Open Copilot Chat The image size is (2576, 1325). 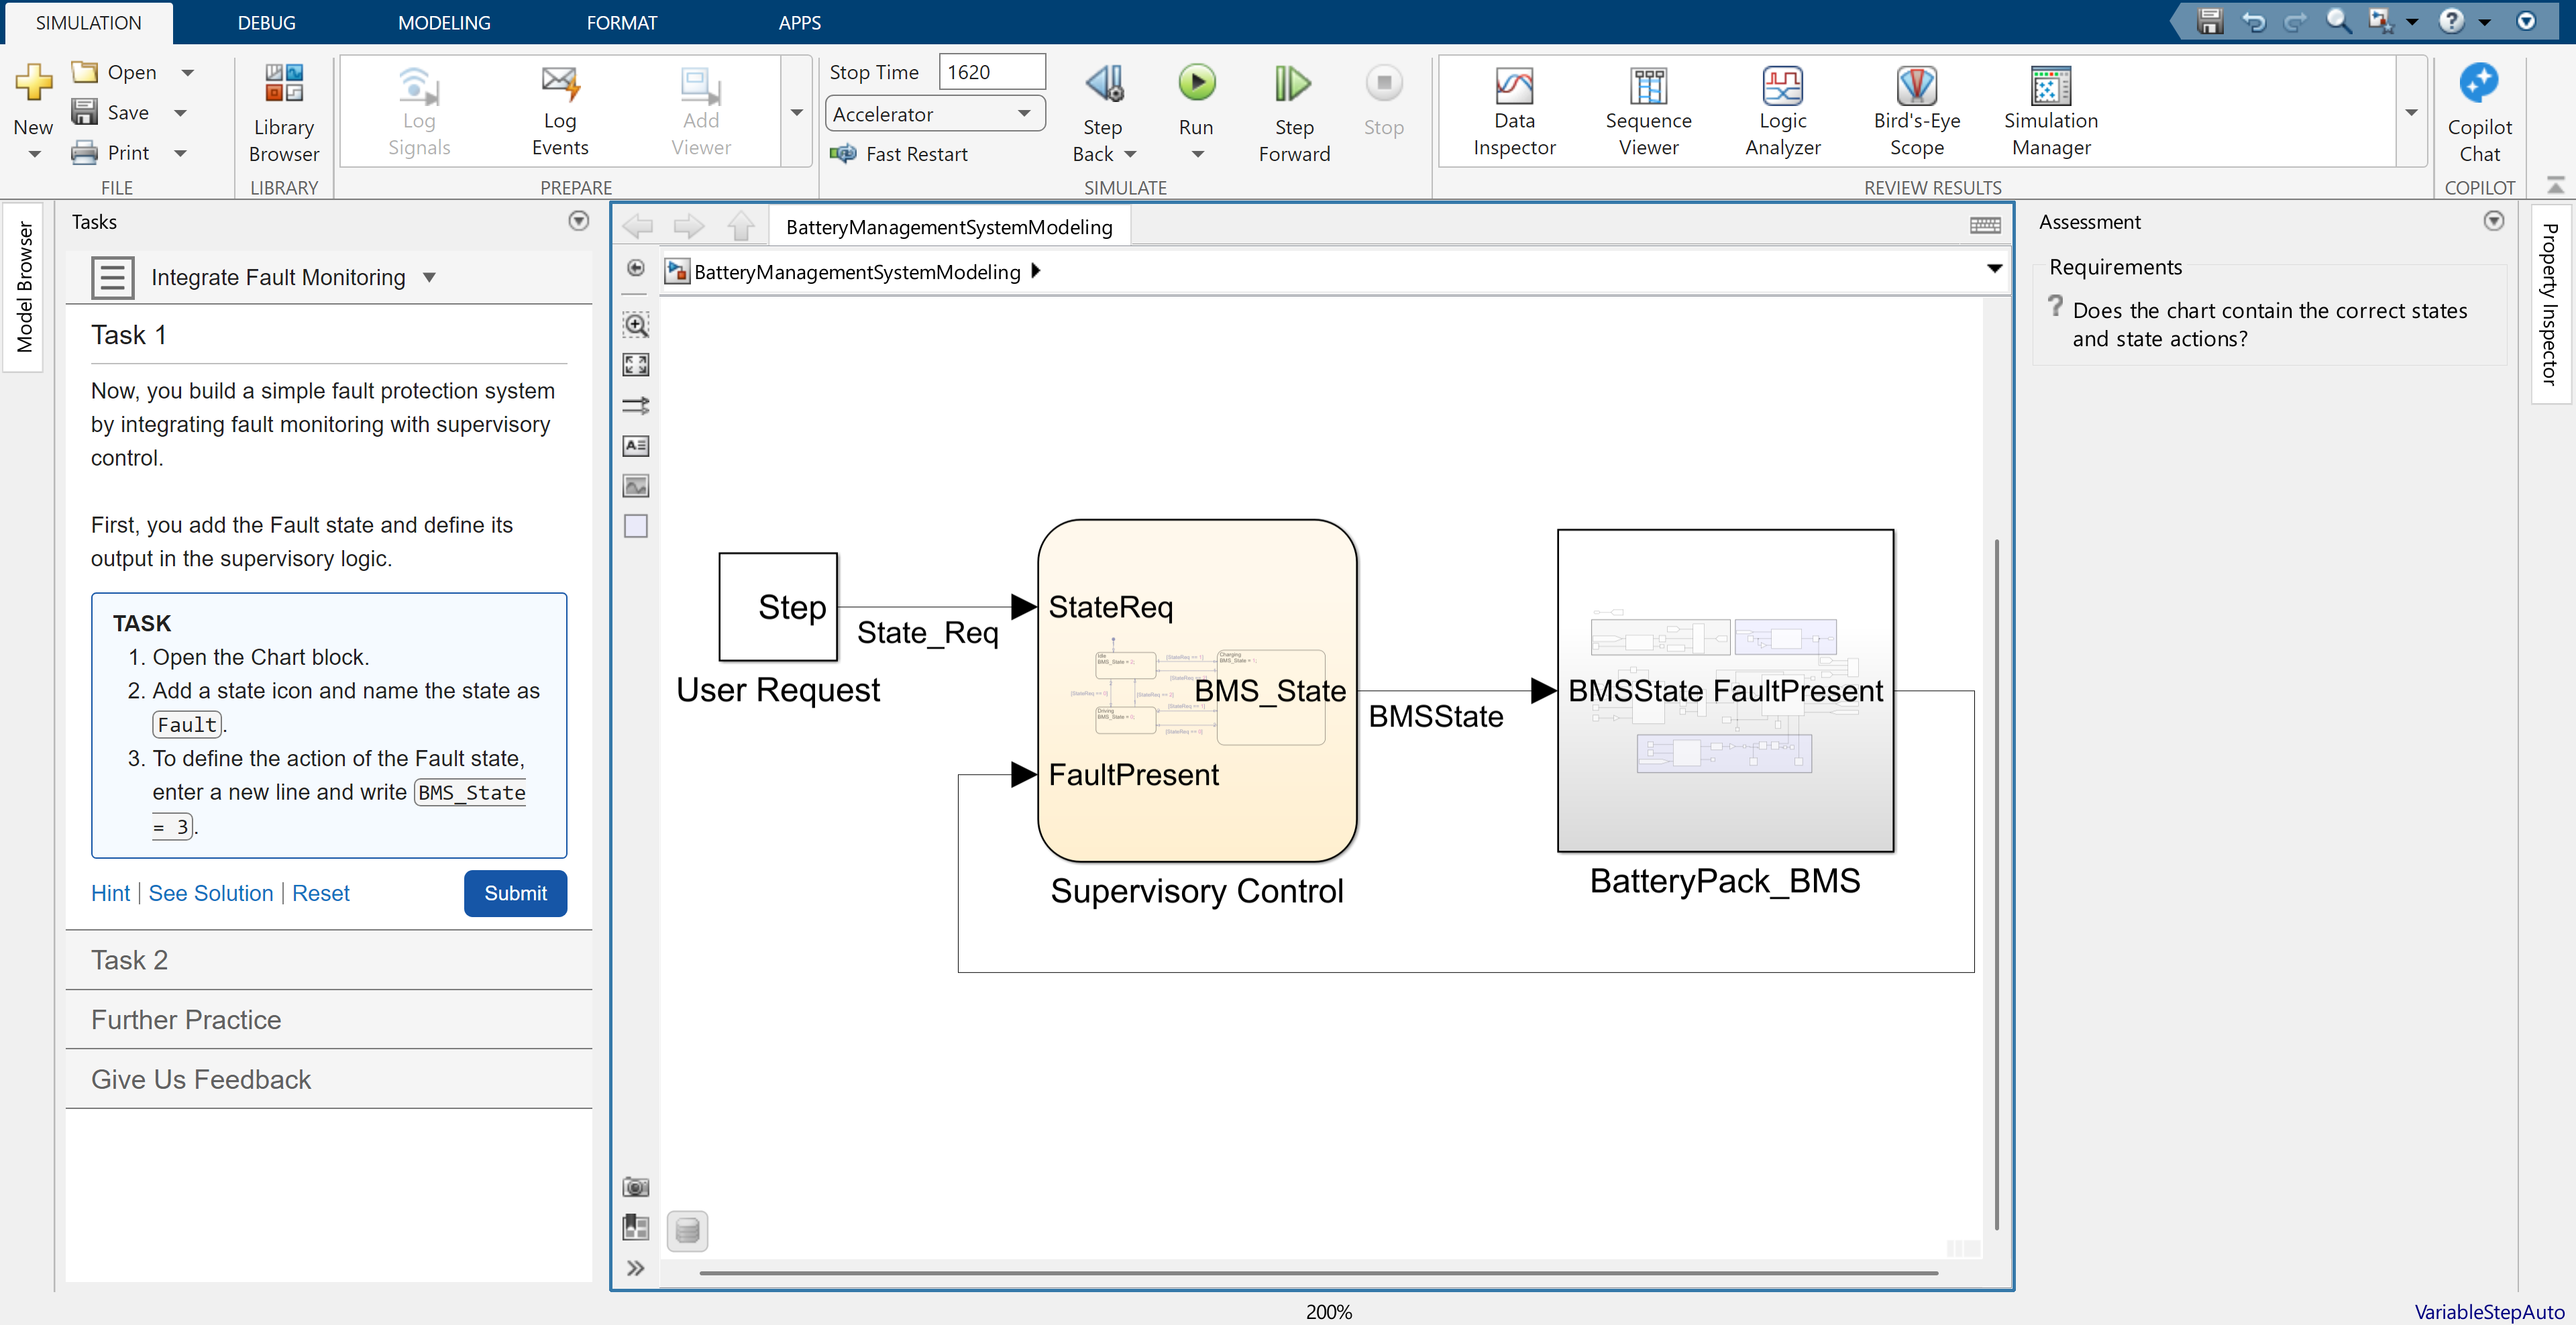pos(2479,110)
